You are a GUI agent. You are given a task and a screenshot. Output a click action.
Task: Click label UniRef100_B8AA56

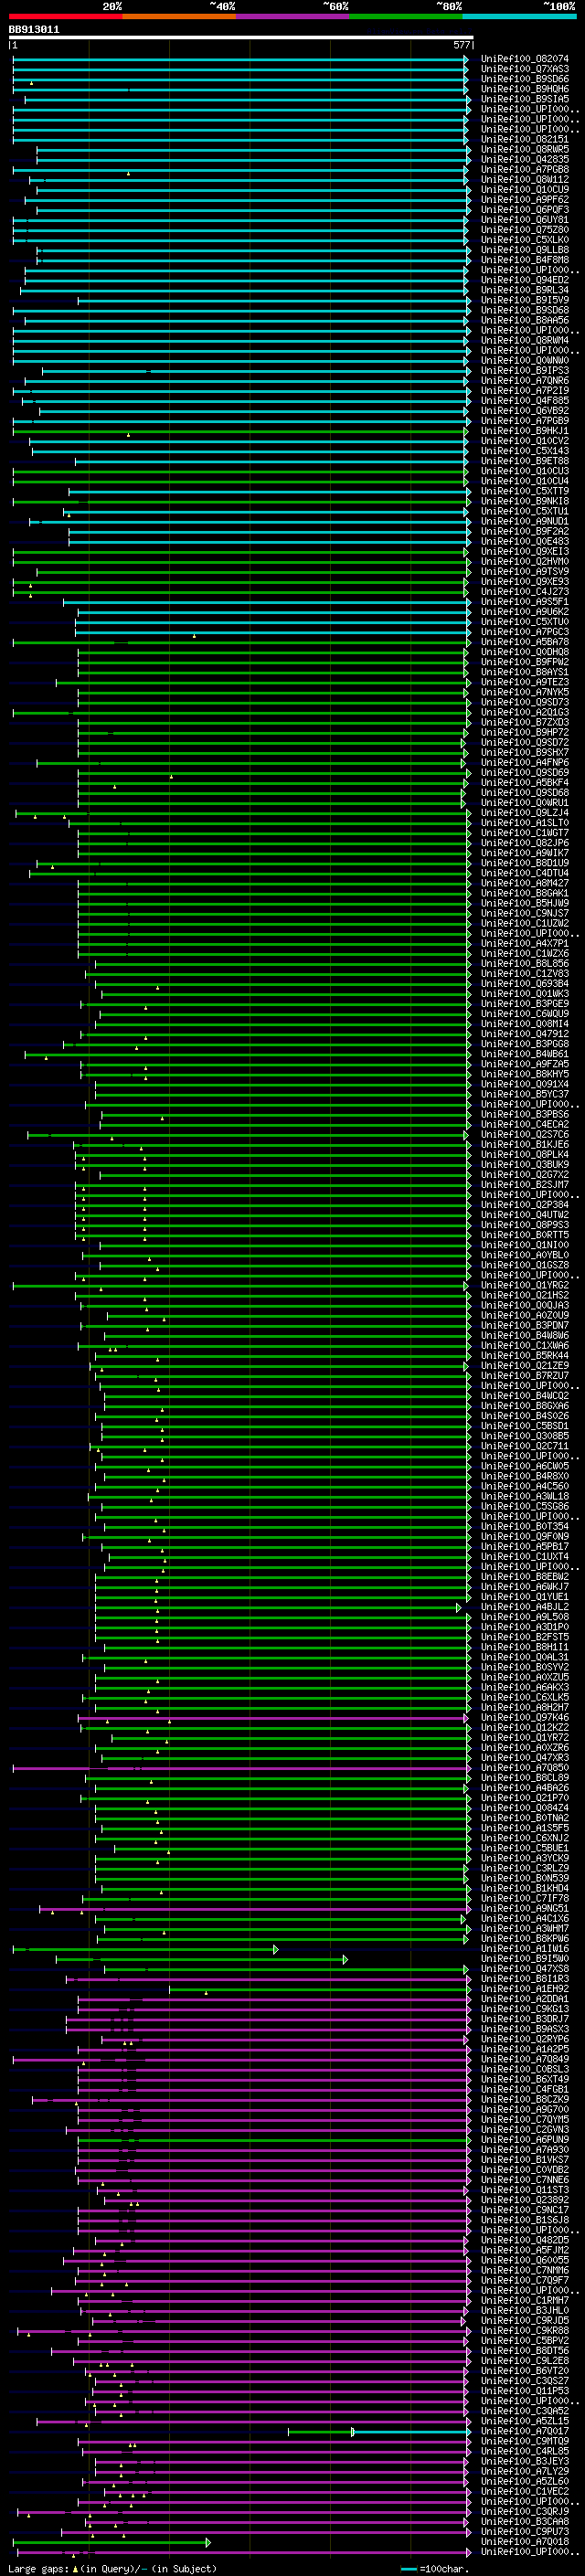coord(525,321)
